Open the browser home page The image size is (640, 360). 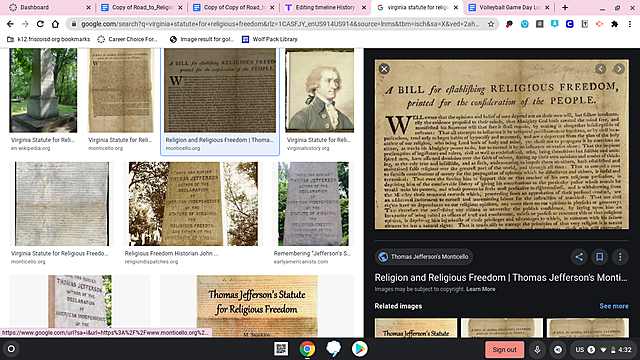pyautogui.click(x=55, y=24)
